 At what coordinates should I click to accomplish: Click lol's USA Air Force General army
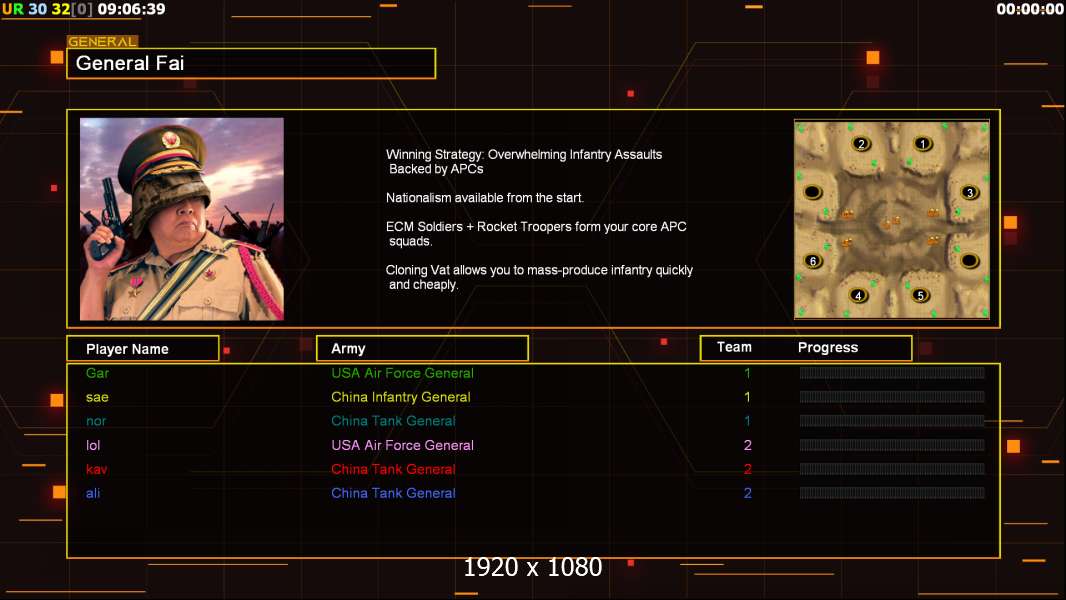pyautogui.click(x=402, y=445)
